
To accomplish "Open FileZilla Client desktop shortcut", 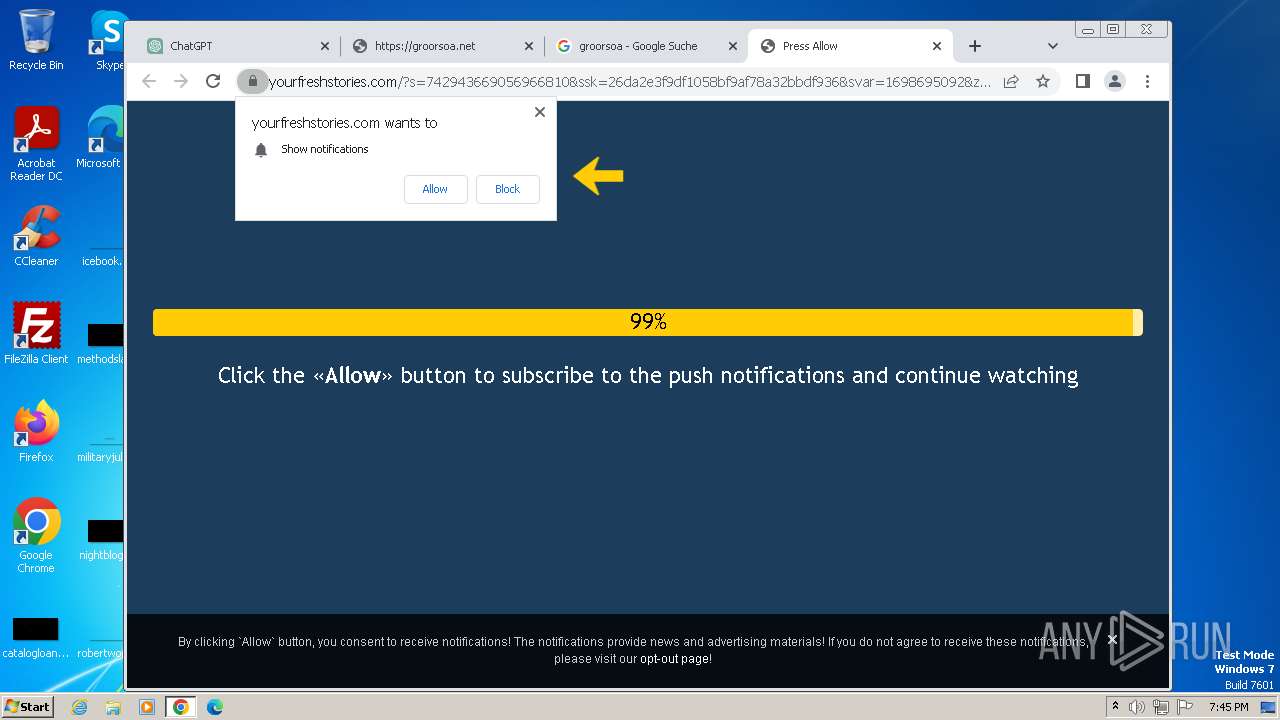I will pos(36,333).
